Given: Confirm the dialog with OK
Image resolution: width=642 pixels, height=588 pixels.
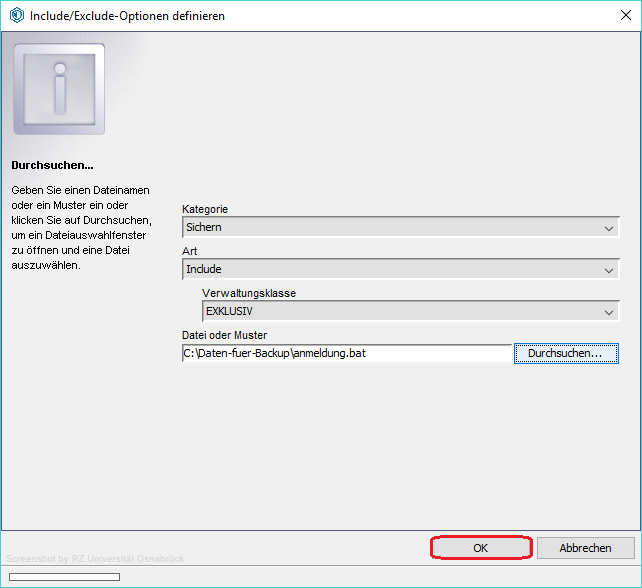Looking at the screenshot, I should click(480, 548).
